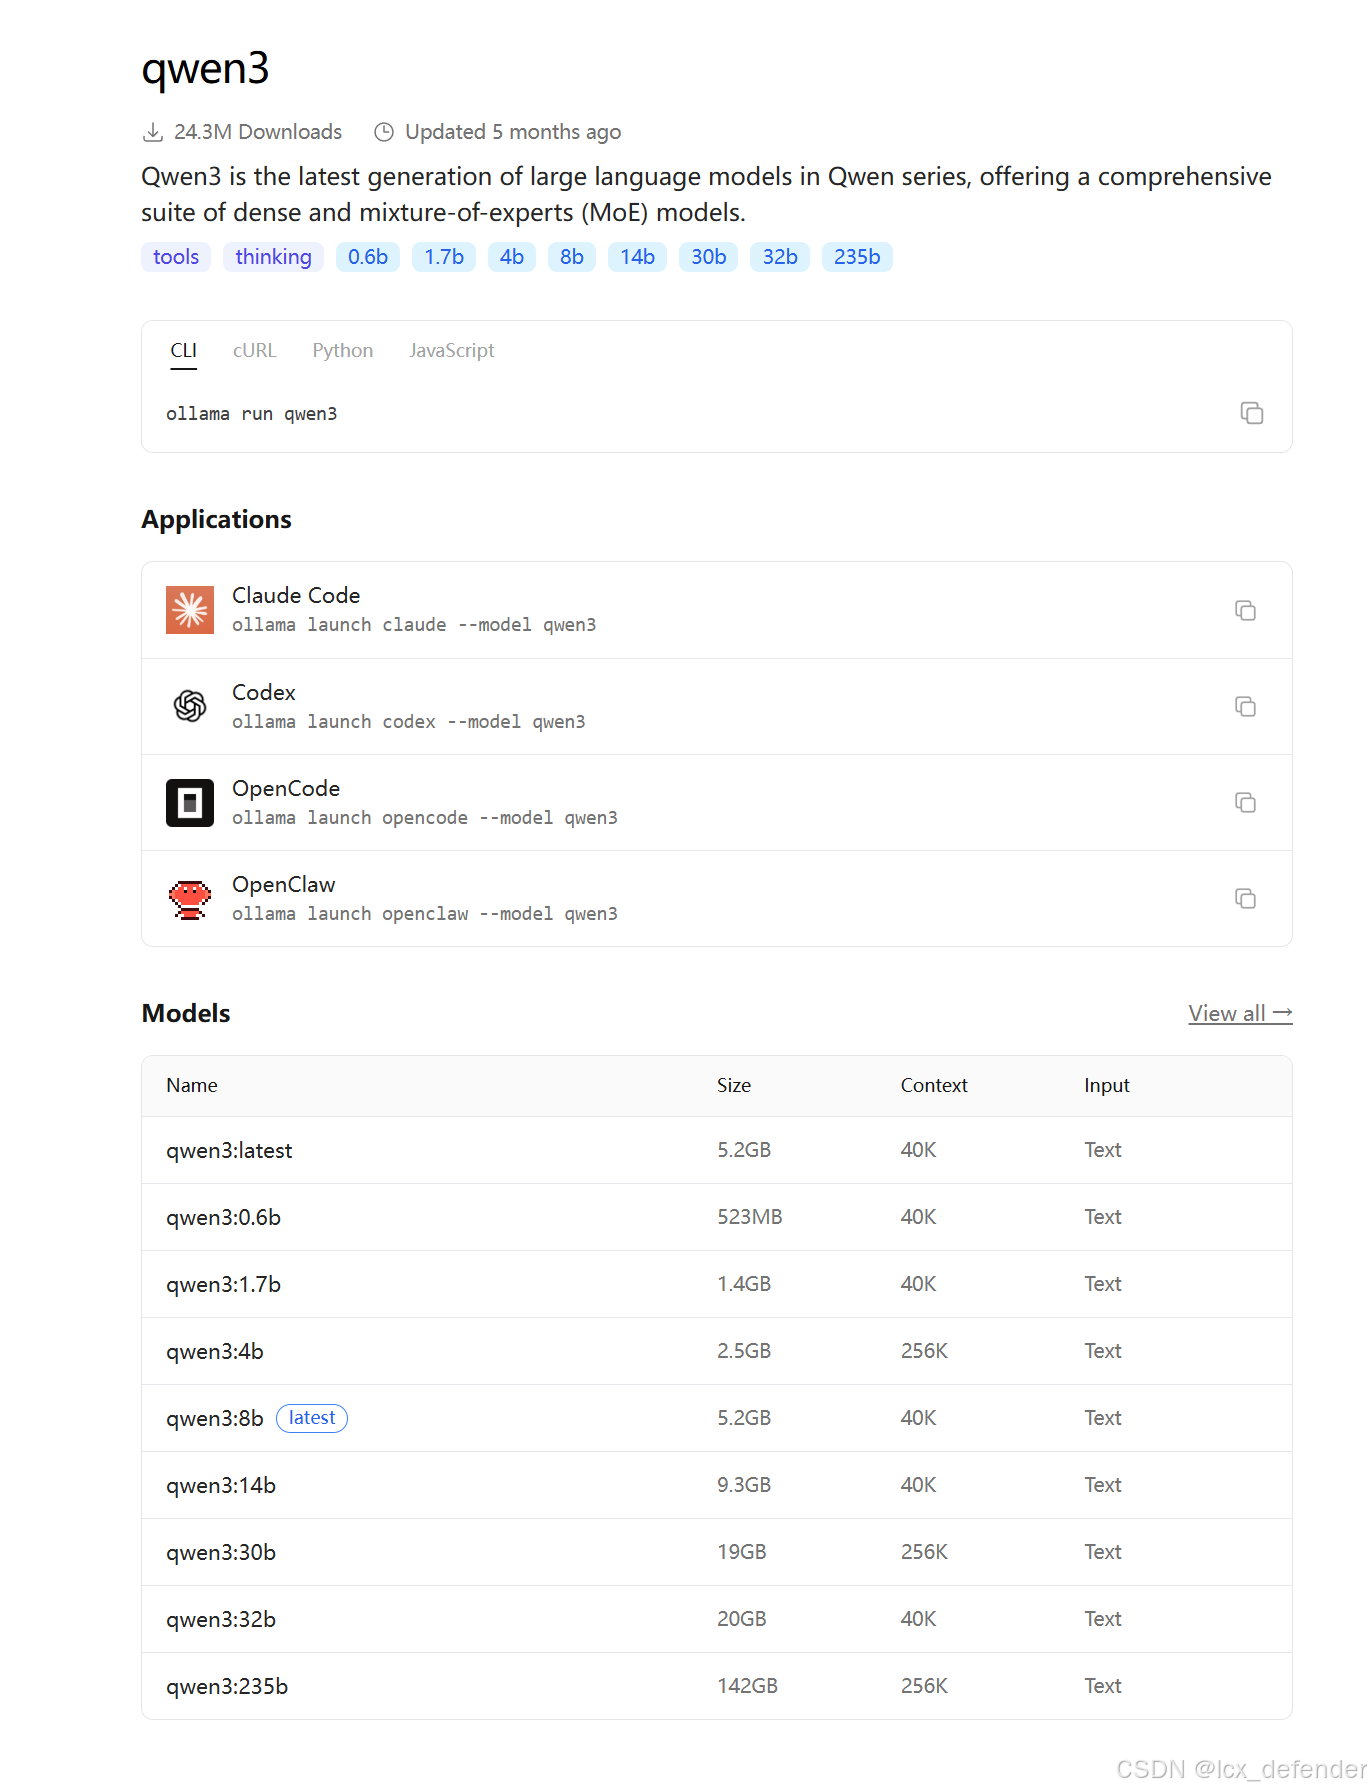Click the Size column header
1371x1792 pixels.
pos(734,1086)
